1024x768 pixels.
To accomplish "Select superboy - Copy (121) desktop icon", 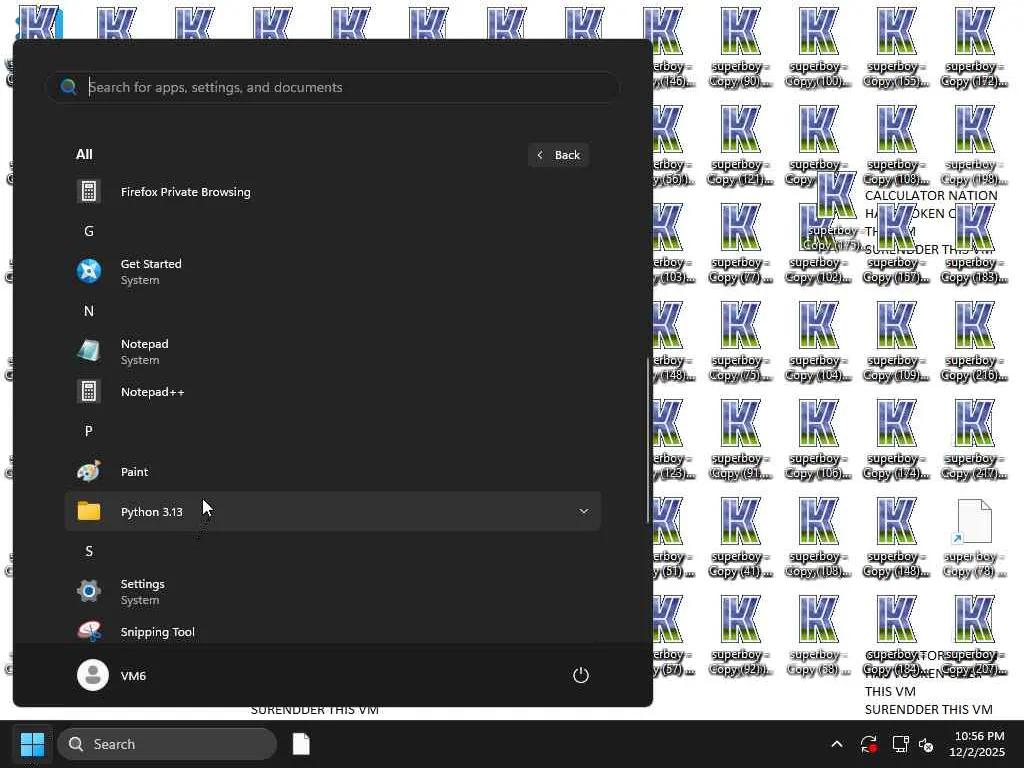I will 741,145.
